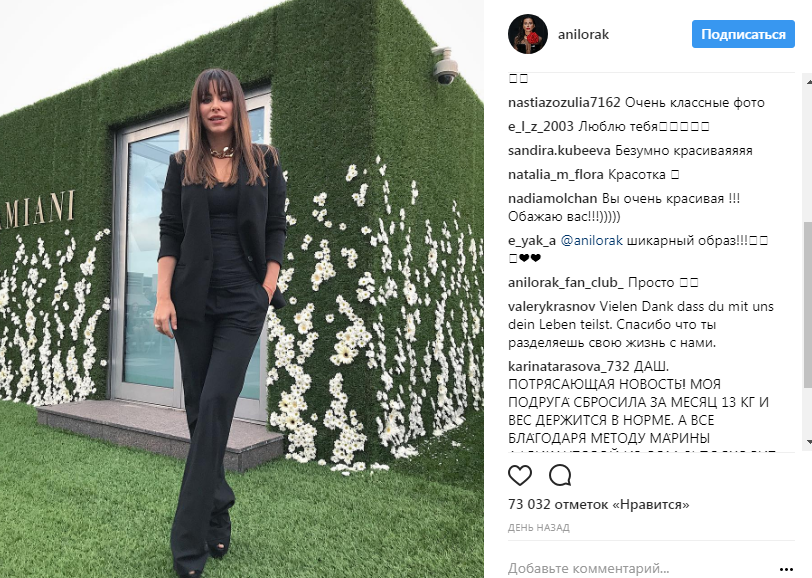Click inside the Добавьте комментарий field
The height and width of the screenshot is (578, 812).
(640, 568)
